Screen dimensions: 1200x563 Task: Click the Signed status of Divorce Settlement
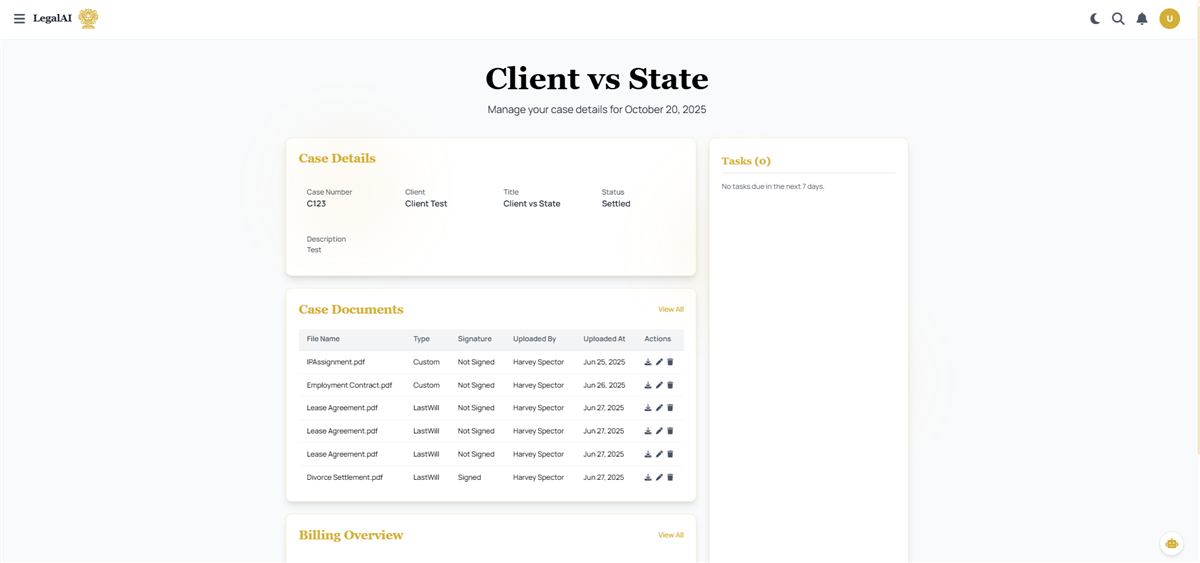click(470, 477)
